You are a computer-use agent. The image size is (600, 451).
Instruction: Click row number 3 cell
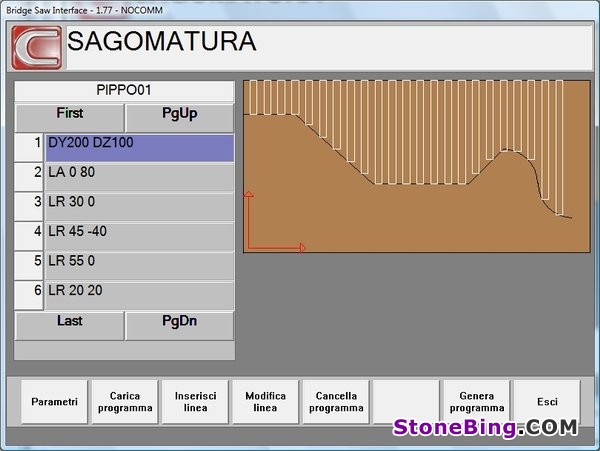[x=29, y=207]
